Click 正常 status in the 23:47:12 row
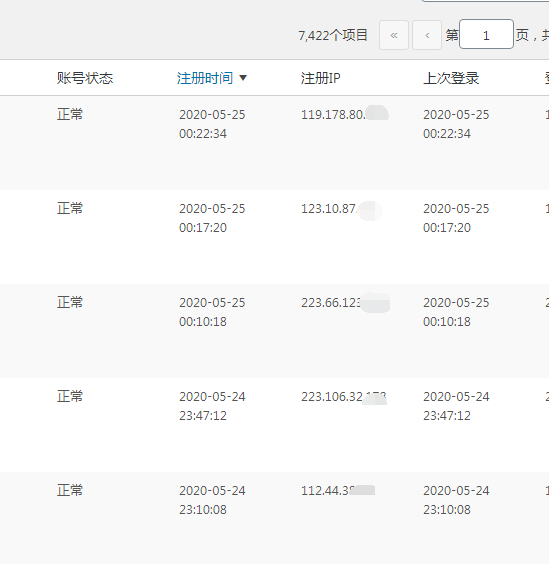The height and width of the screenshot is (564, 549). click(x=70, y=396)
